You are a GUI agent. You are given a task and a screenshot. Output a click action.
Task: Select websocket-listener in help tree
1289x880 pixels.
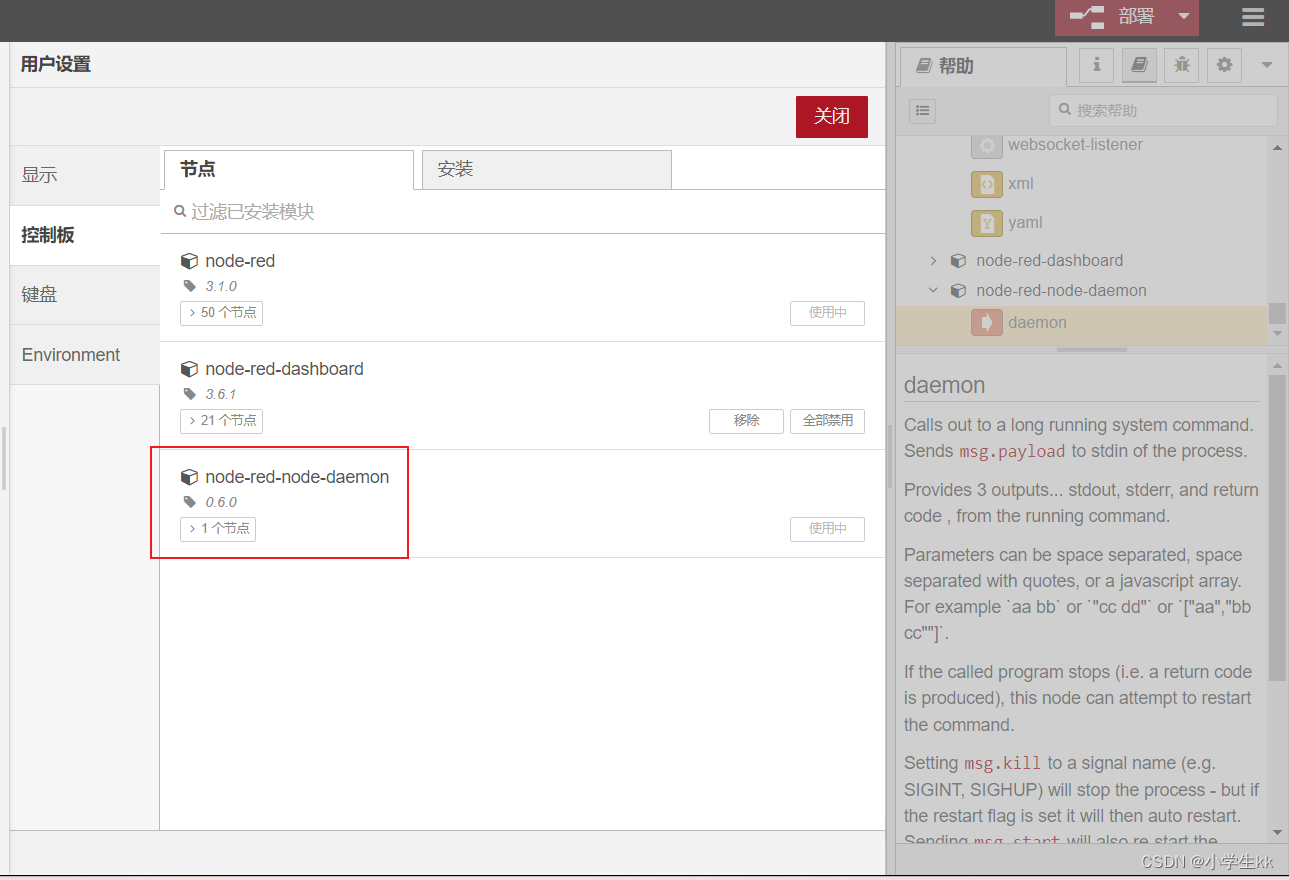click(1075, 145)
